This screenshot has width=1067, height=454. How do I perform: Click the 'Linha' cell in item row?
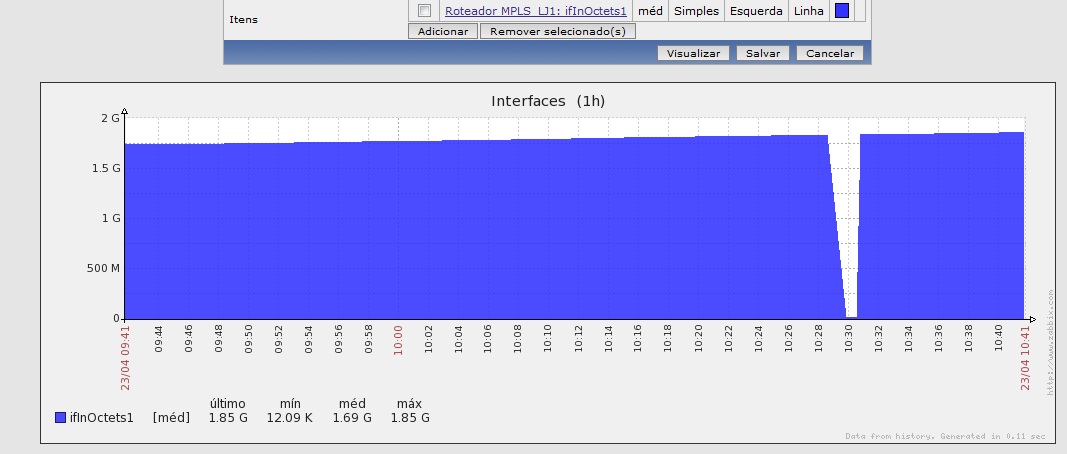click(x=808, y=11)
